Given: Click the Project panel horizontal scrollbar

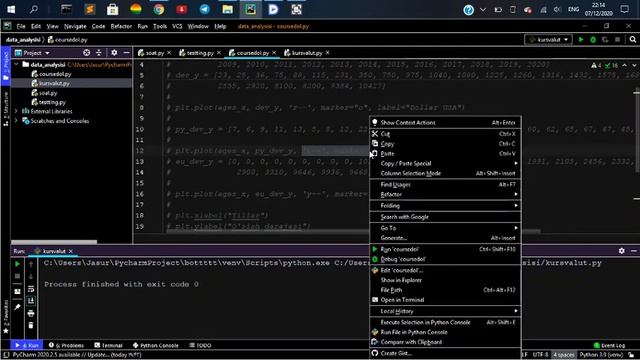Looking at the screenshot, I should click(54, 242).
